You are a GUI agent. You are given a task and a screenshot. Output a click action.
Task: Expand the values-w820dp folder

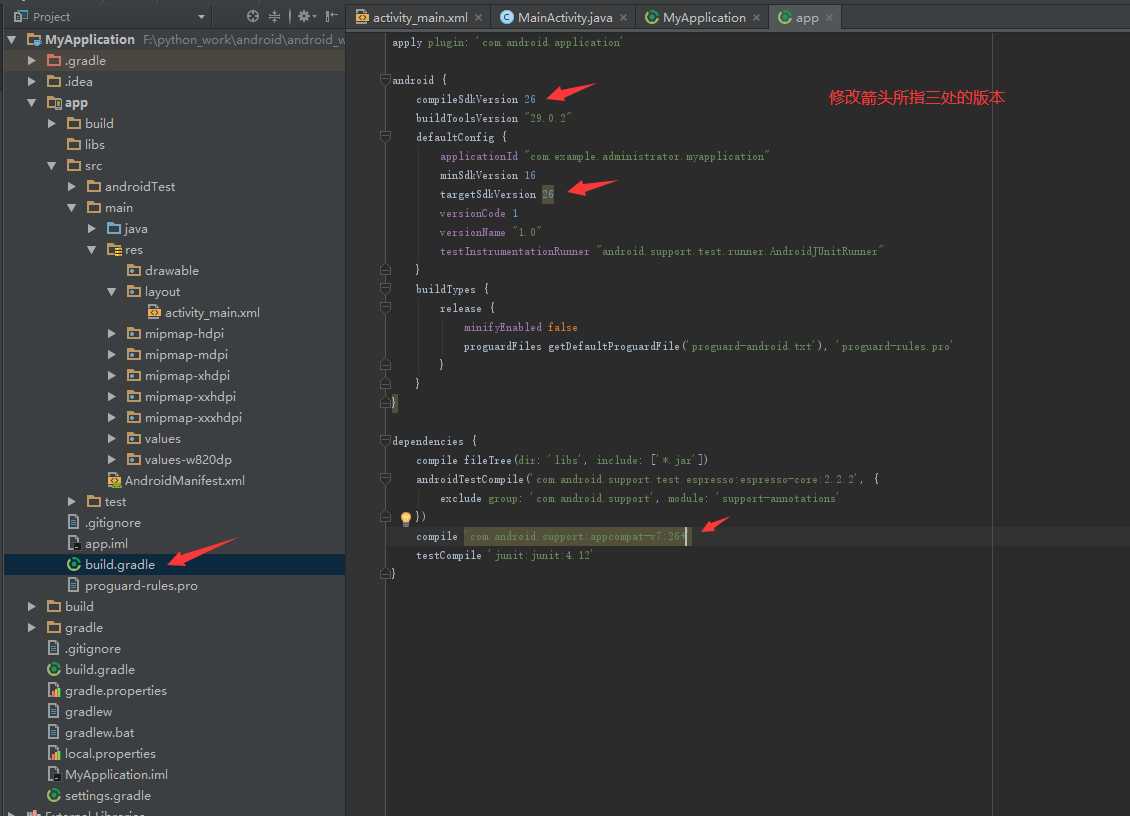[112, 459]
